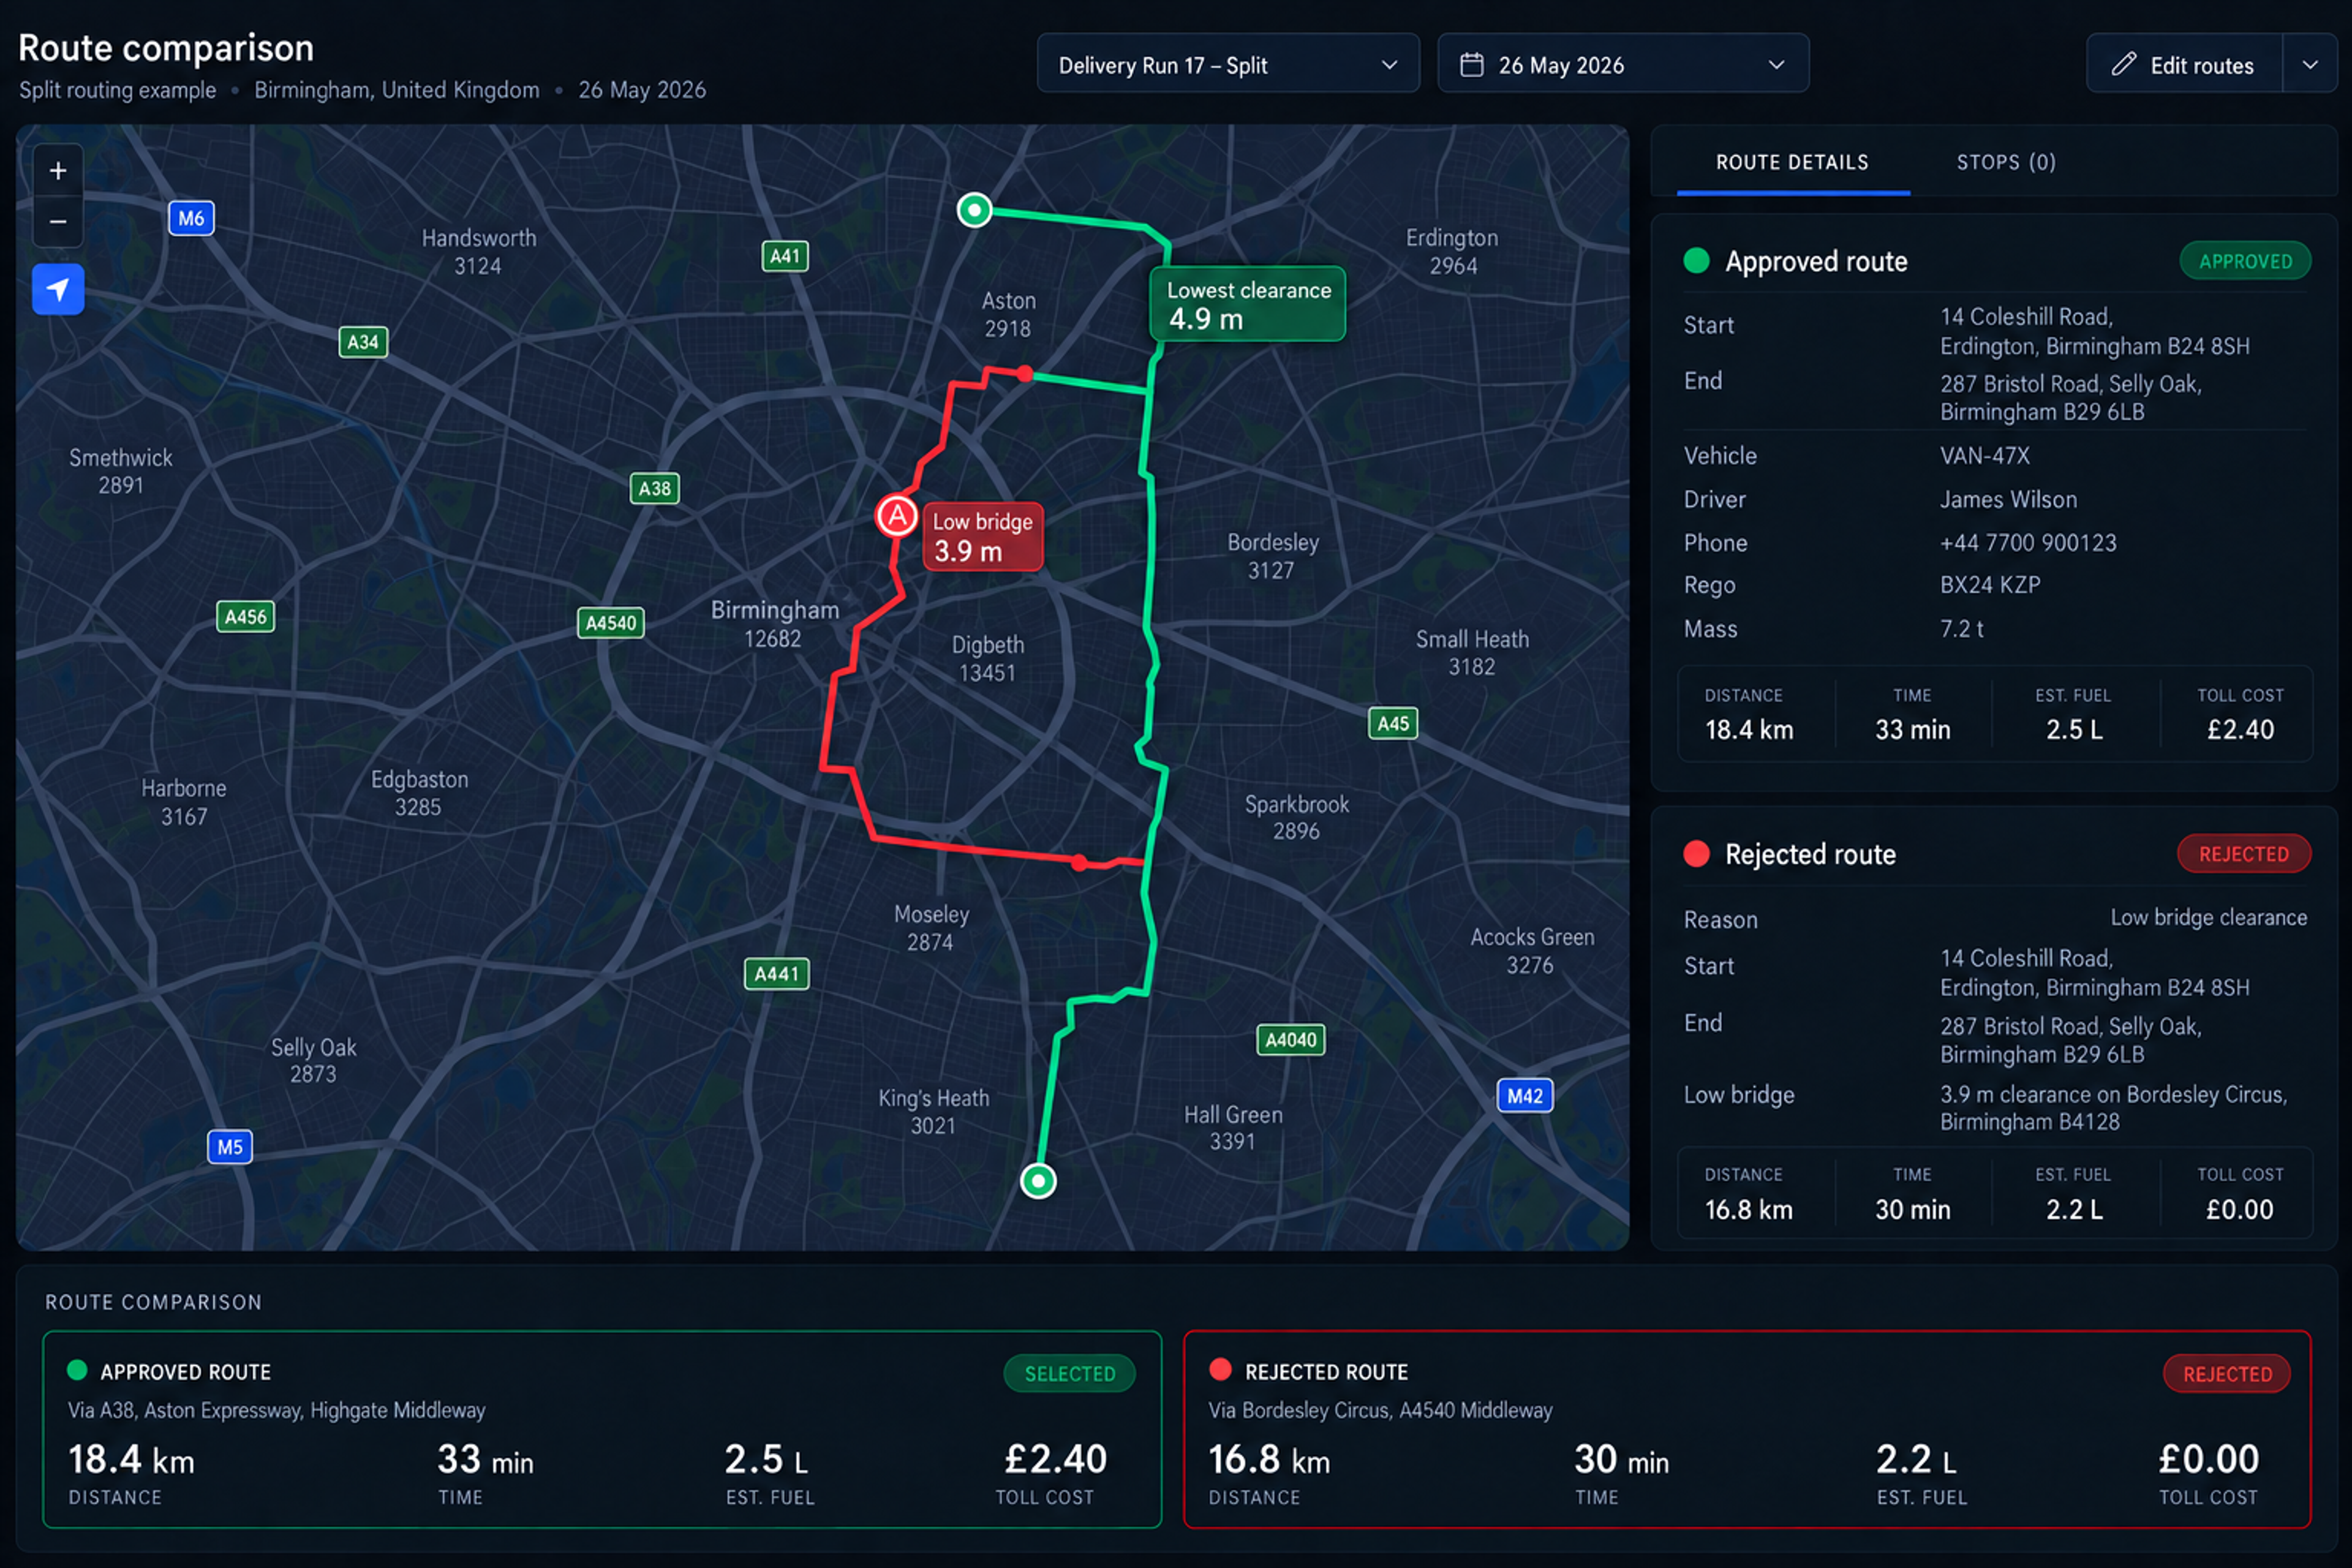
Task: Switch to the Stops (0) tab
Action: point(2006,162)
